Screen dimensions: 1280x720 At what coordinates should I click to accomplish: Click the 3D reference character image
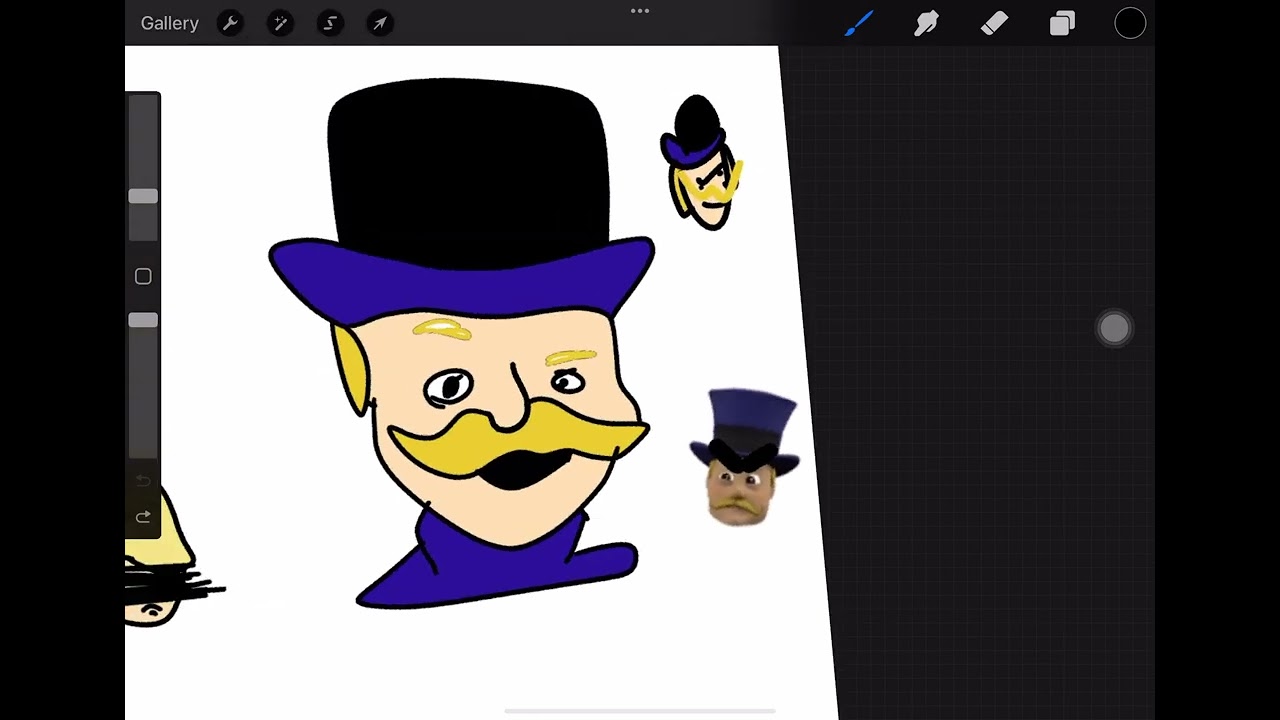click(x=745, y=457)
